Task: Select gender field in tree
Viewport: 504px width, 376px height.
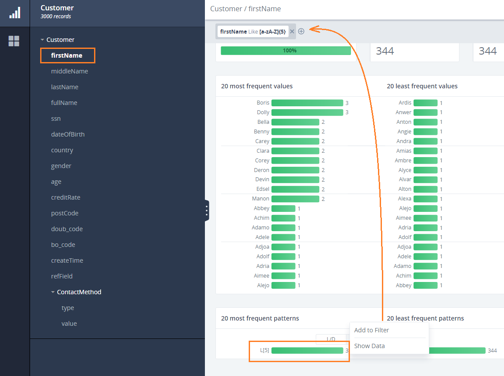Action: pos(61,166)
